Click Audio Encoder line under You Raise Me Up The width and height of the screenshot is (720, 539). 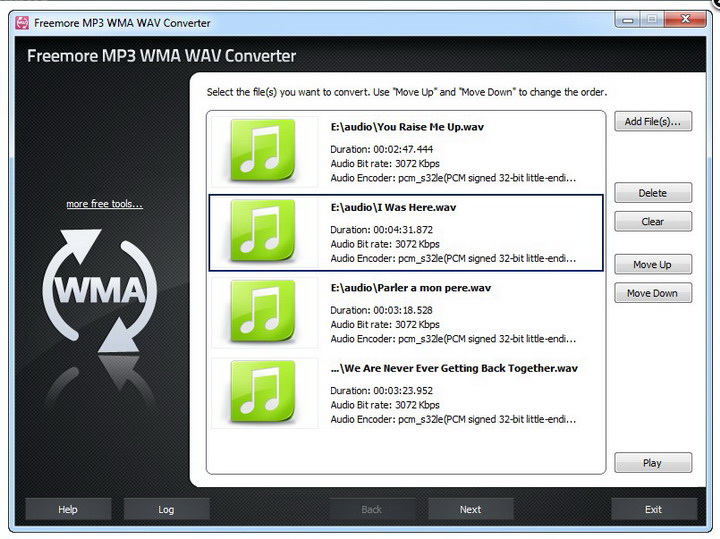(x=453, y=178)
